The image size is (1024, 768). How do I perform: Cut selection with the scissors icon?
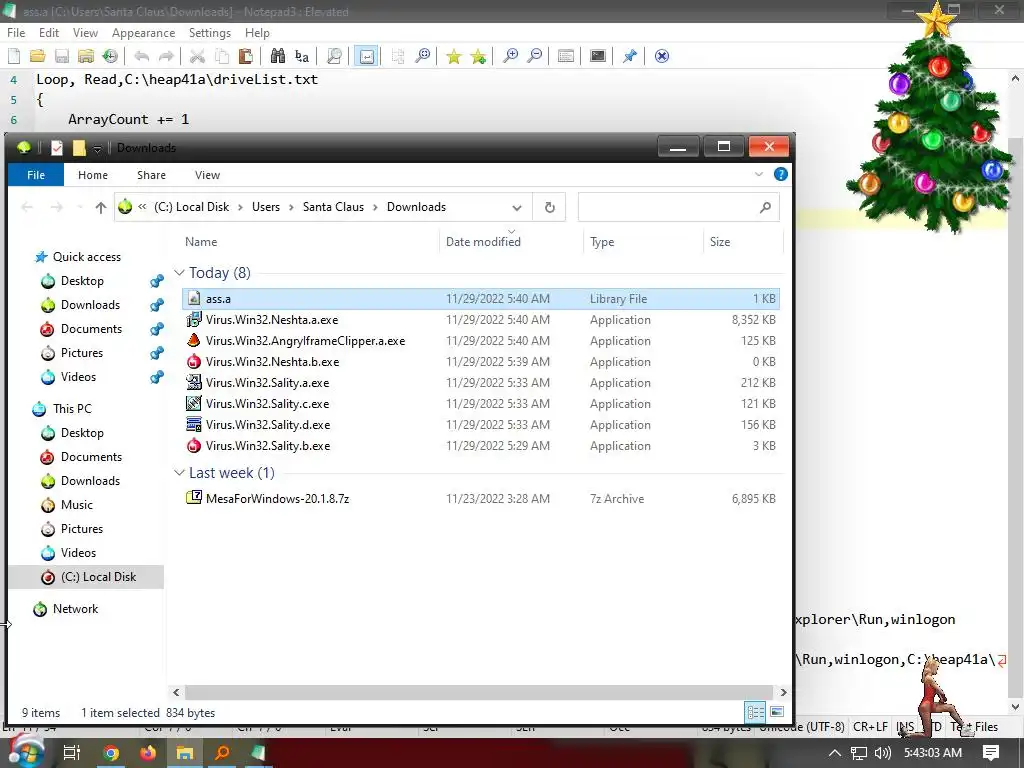click(x=197, y=56)
